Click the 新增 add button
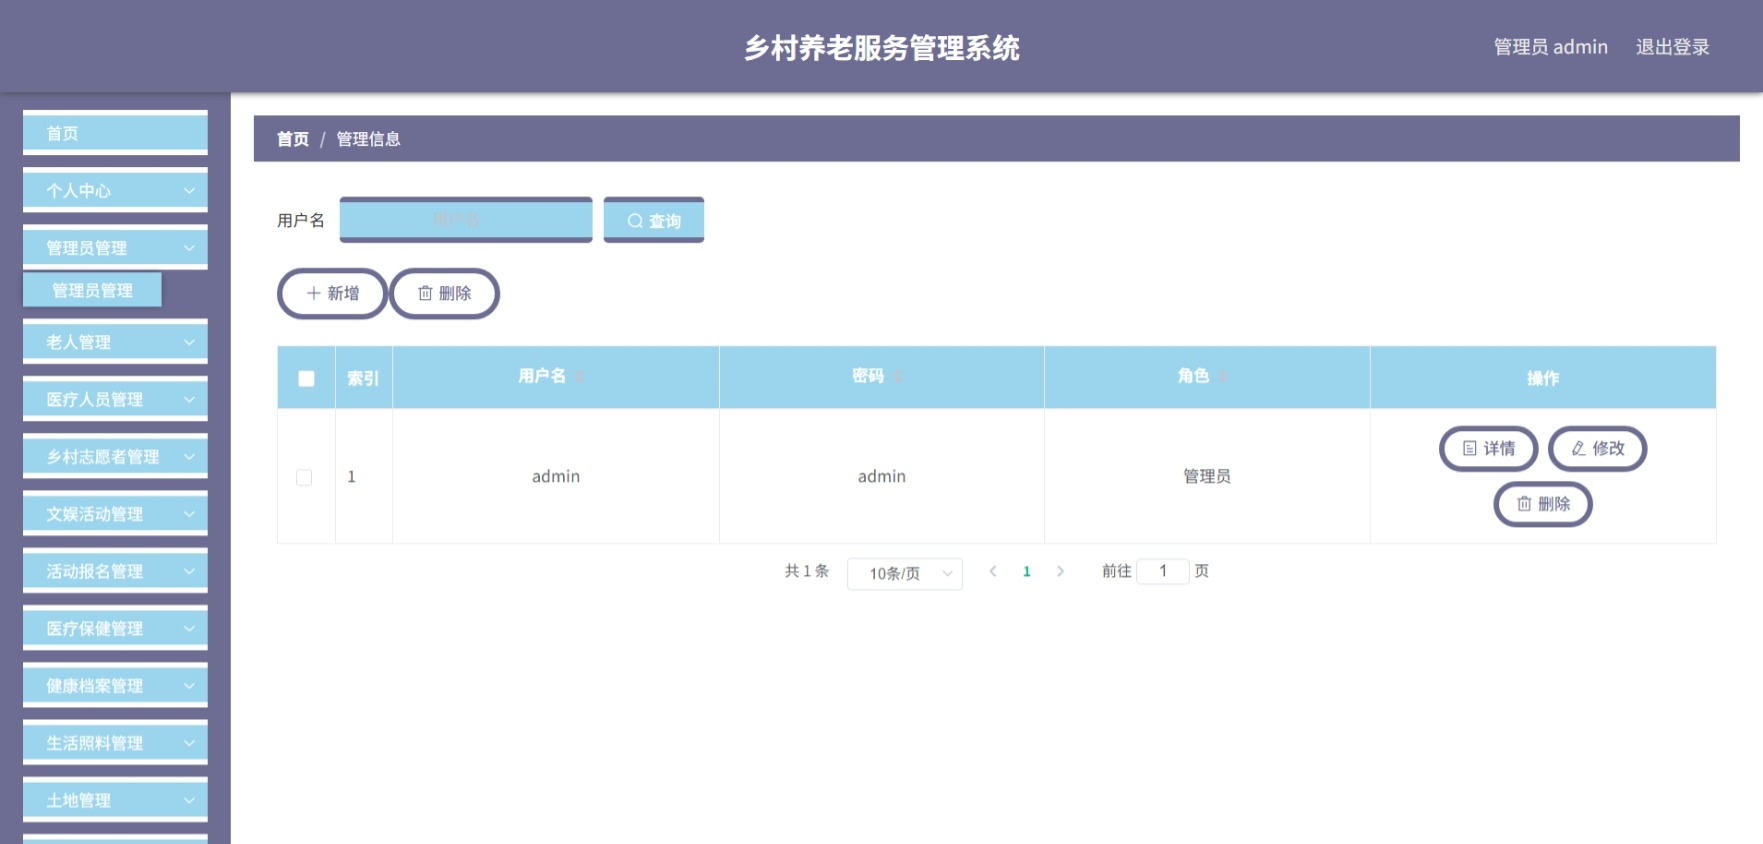Viewport: 1763px width, 844px height. pos(332,293)
